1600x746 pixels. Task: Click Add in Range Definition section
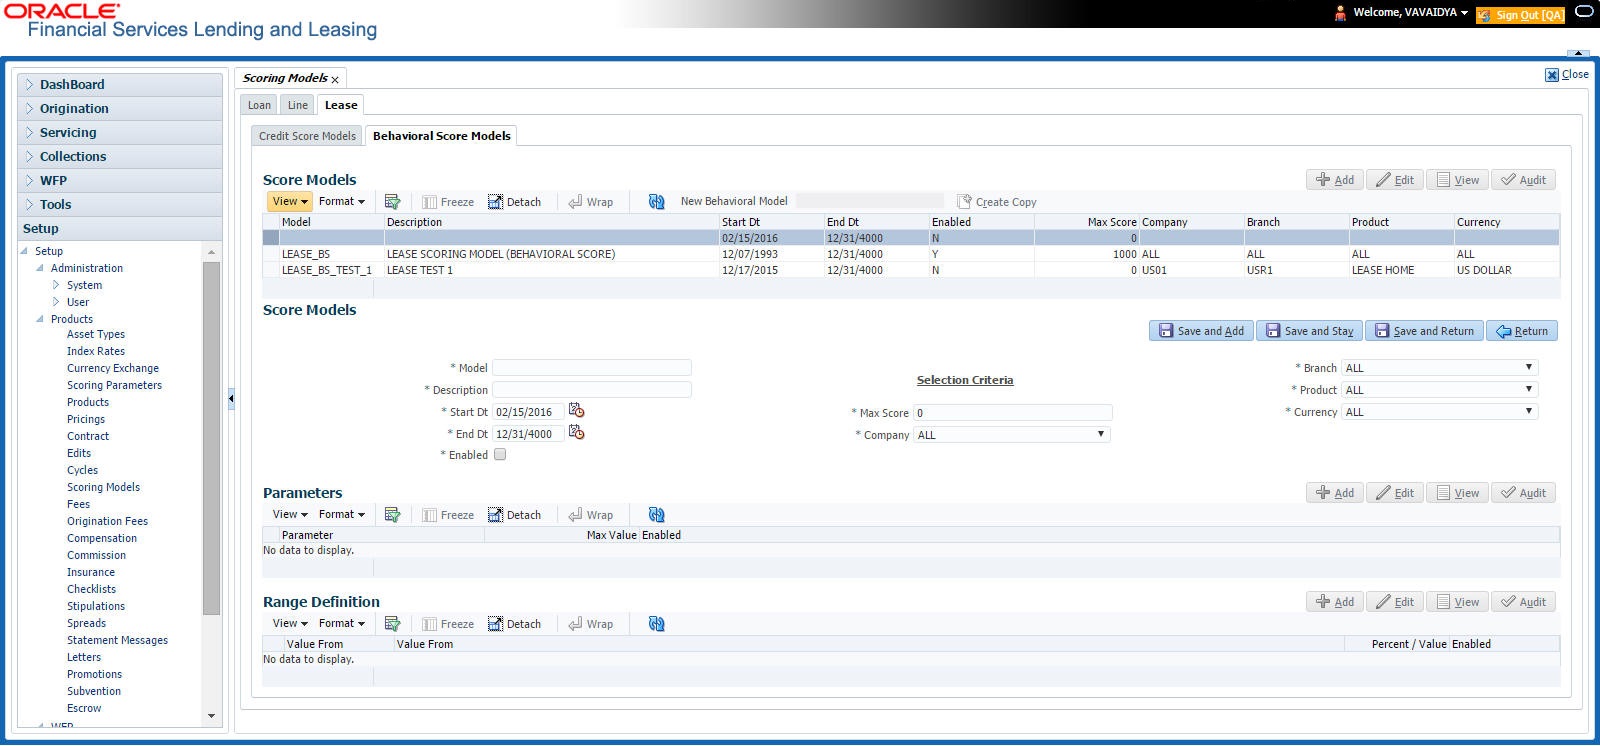point(1335,602)
